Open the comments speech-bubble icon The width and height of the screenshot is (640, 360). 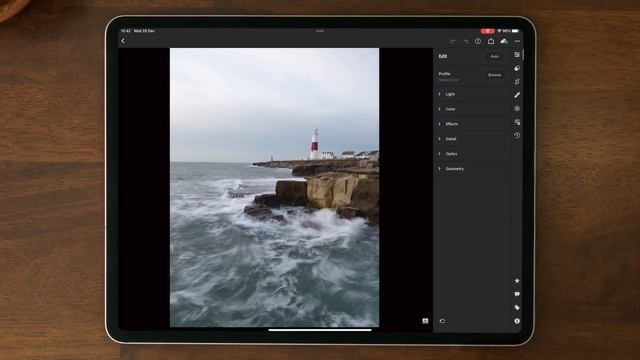click(517, 294)
